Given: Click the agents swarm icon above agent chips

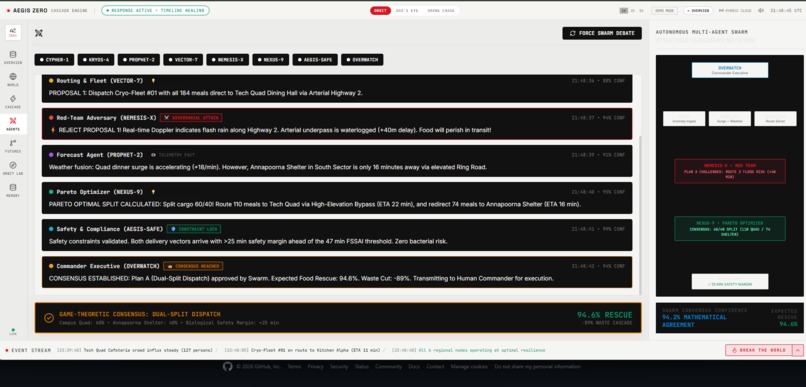Looking at the screenshot, I should (39, 33).
